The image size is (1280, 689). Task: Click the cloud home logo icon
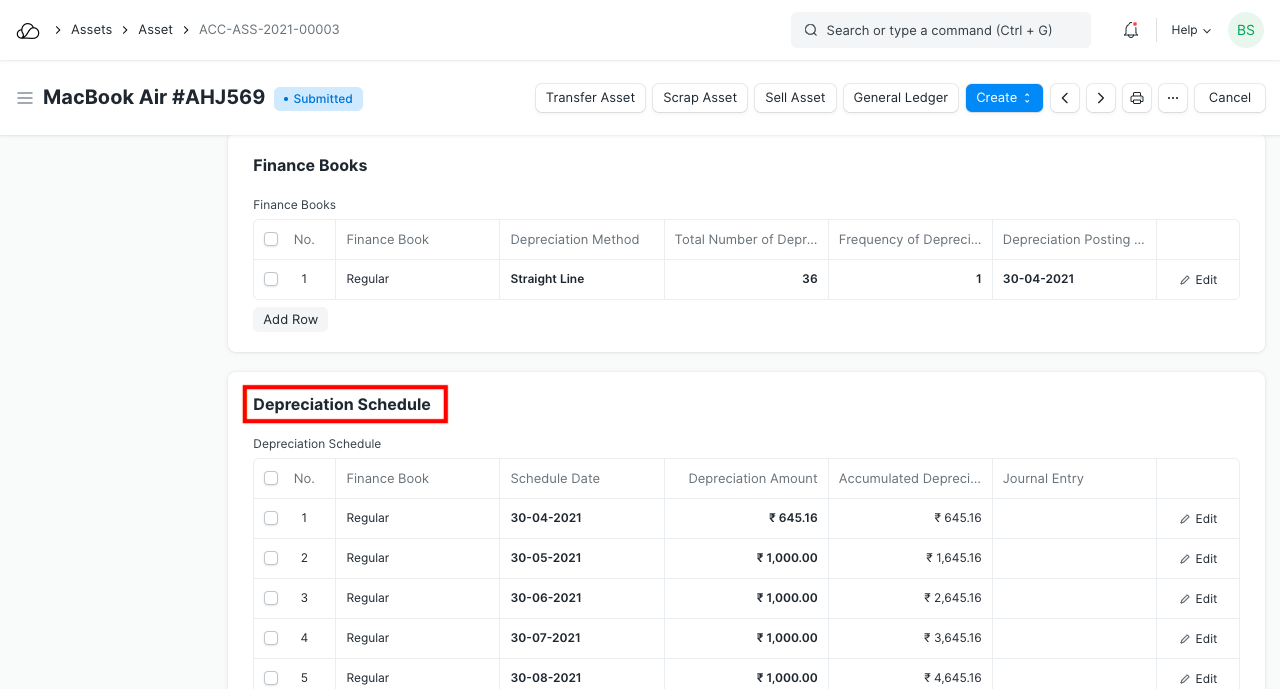click(x=28, y=30)
